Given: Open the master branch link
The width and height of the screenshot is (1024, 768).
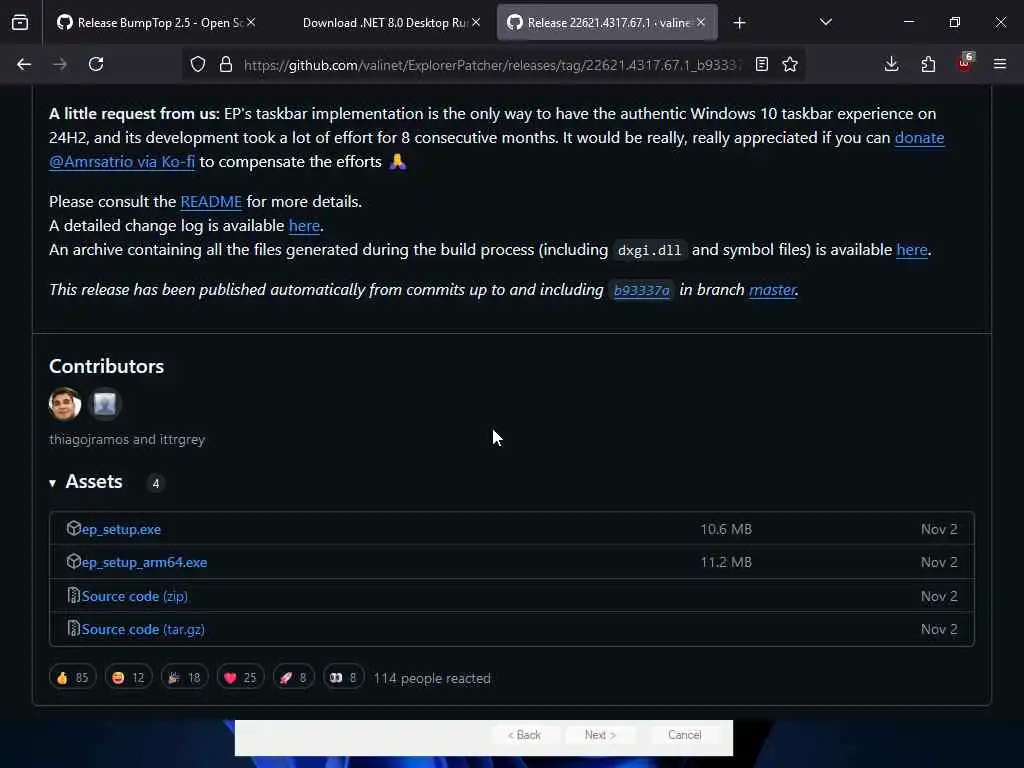Looking at the screenshot, I should click(772, 290).
